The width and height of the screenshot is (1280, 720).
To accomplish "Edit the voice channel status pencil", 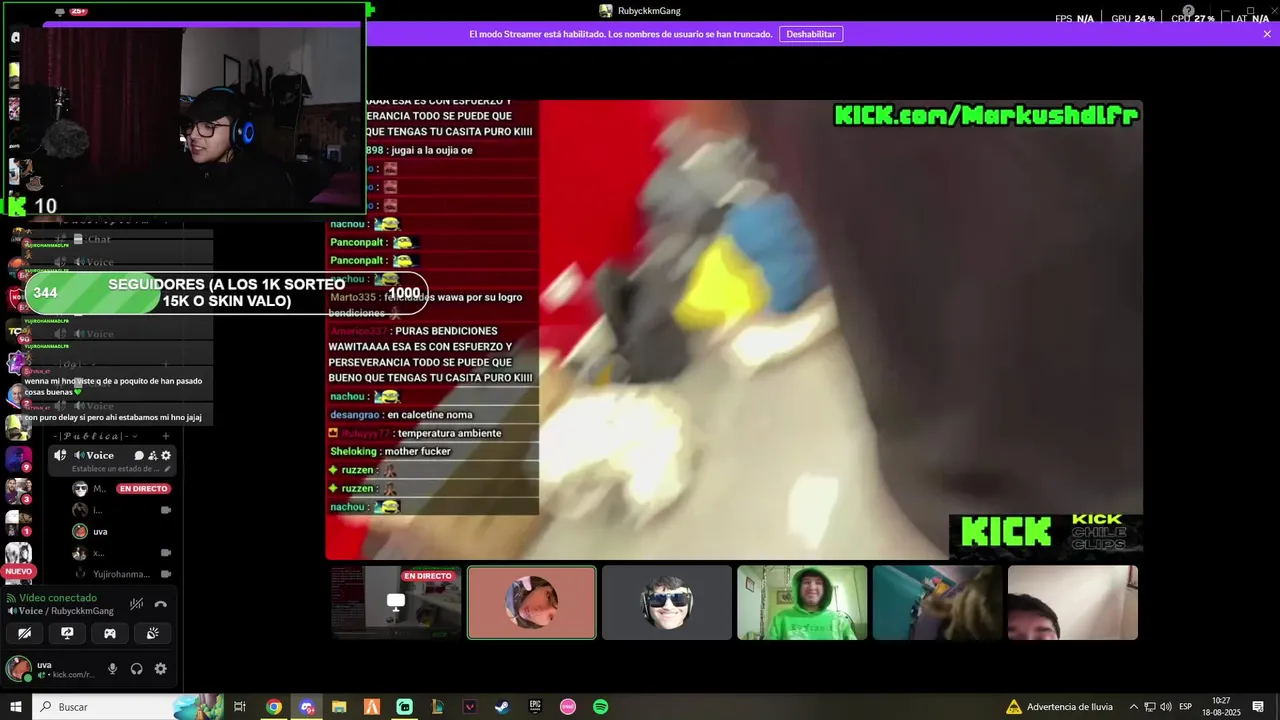I will click(167, 469).
